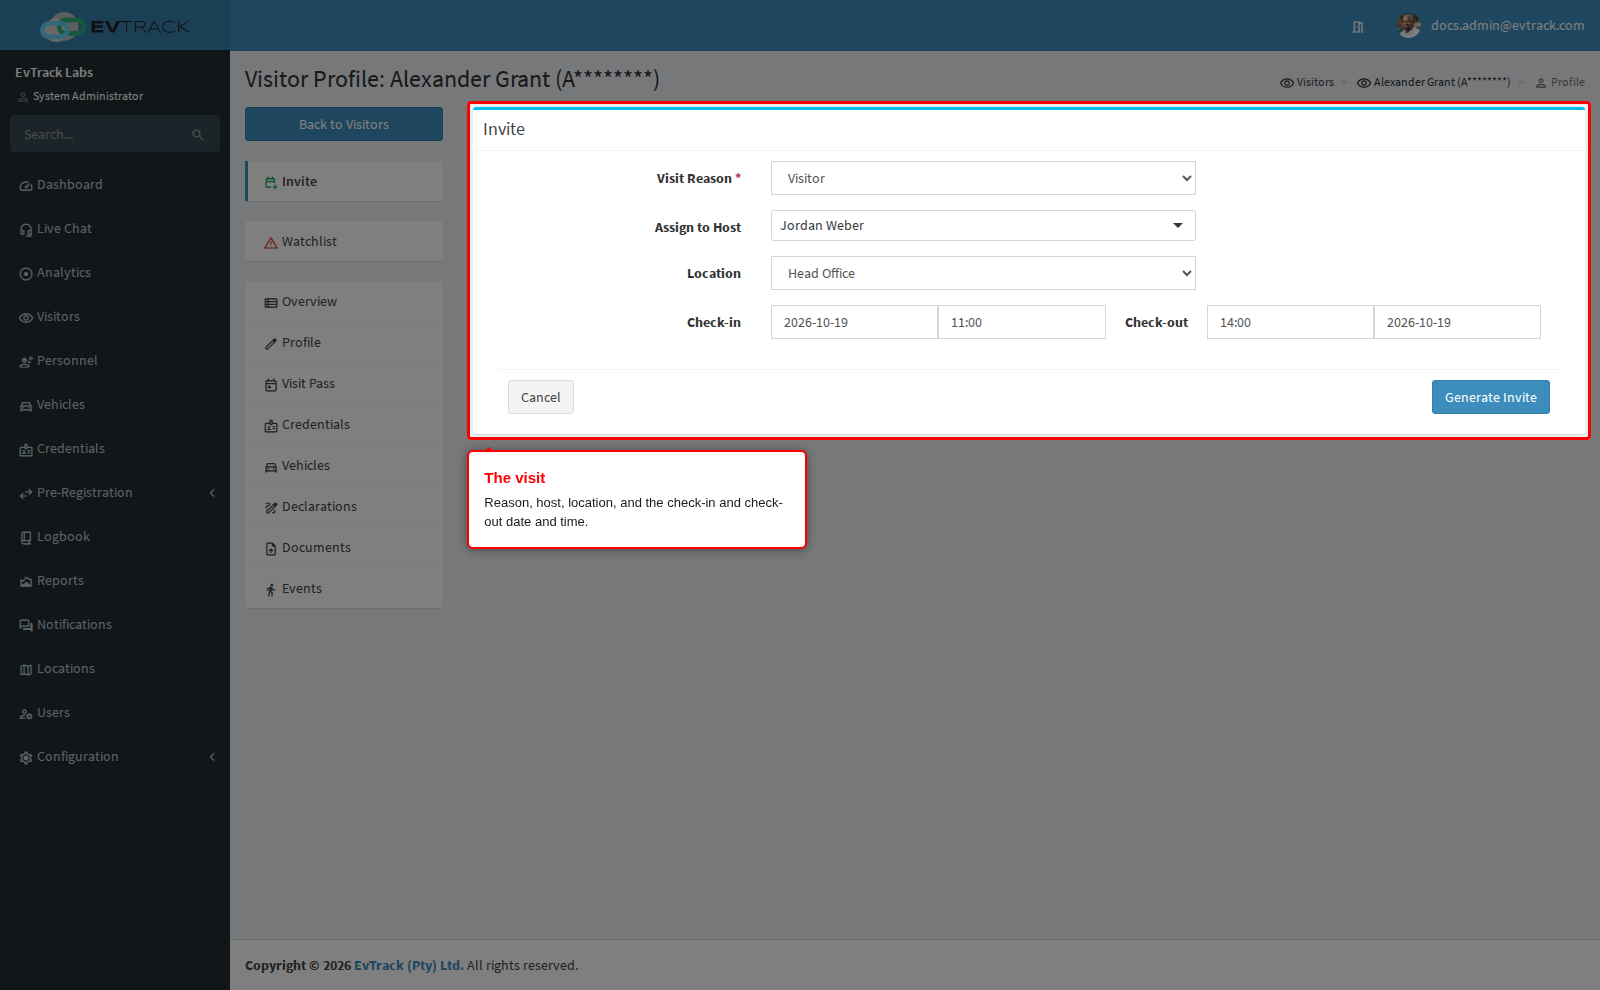
Task: Open the Visit Reason dropdown
Action: point(983,178)
